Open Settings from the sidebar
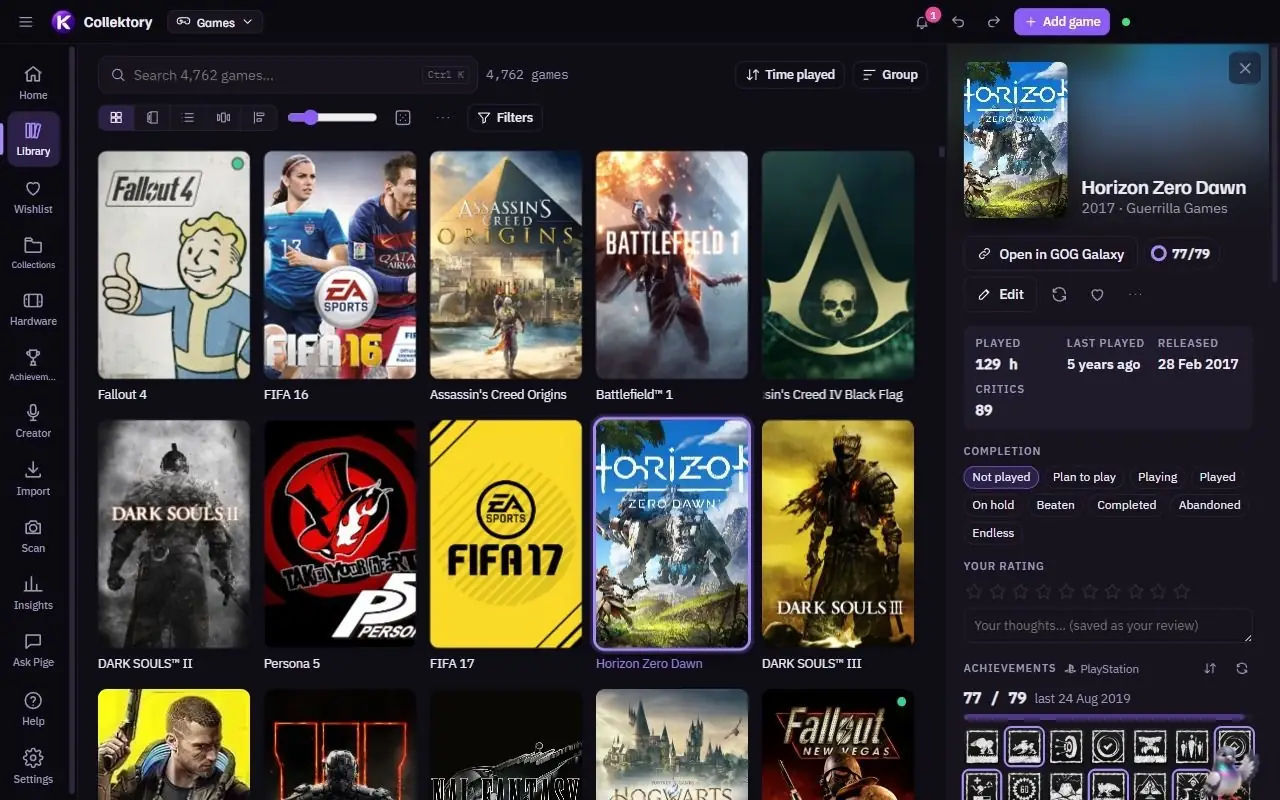 click(33, 767)
